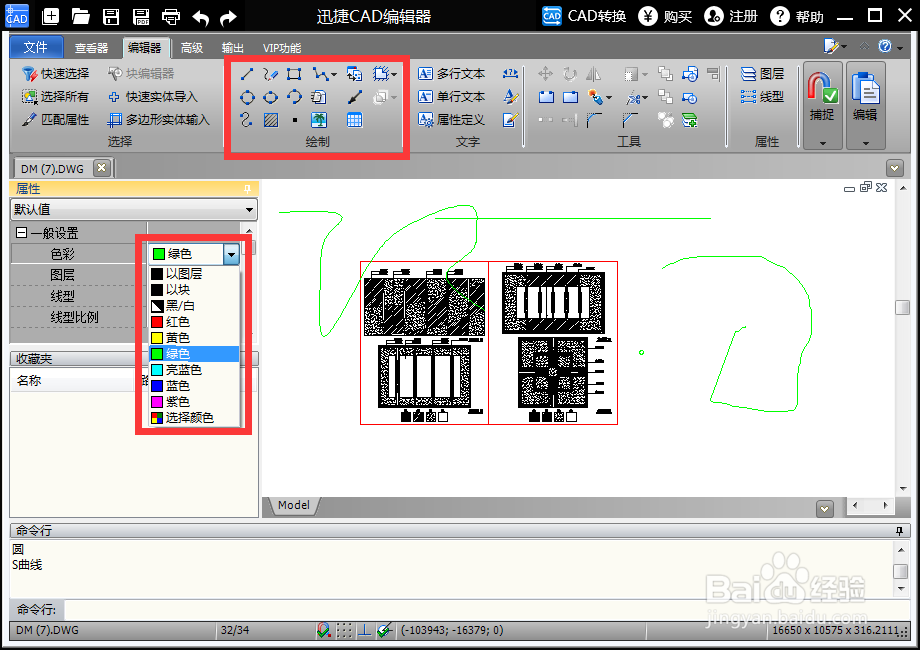Select the Ellipse drawing tool
The height and width of the screenshot is (650, 920).
(x=270, y=97)
